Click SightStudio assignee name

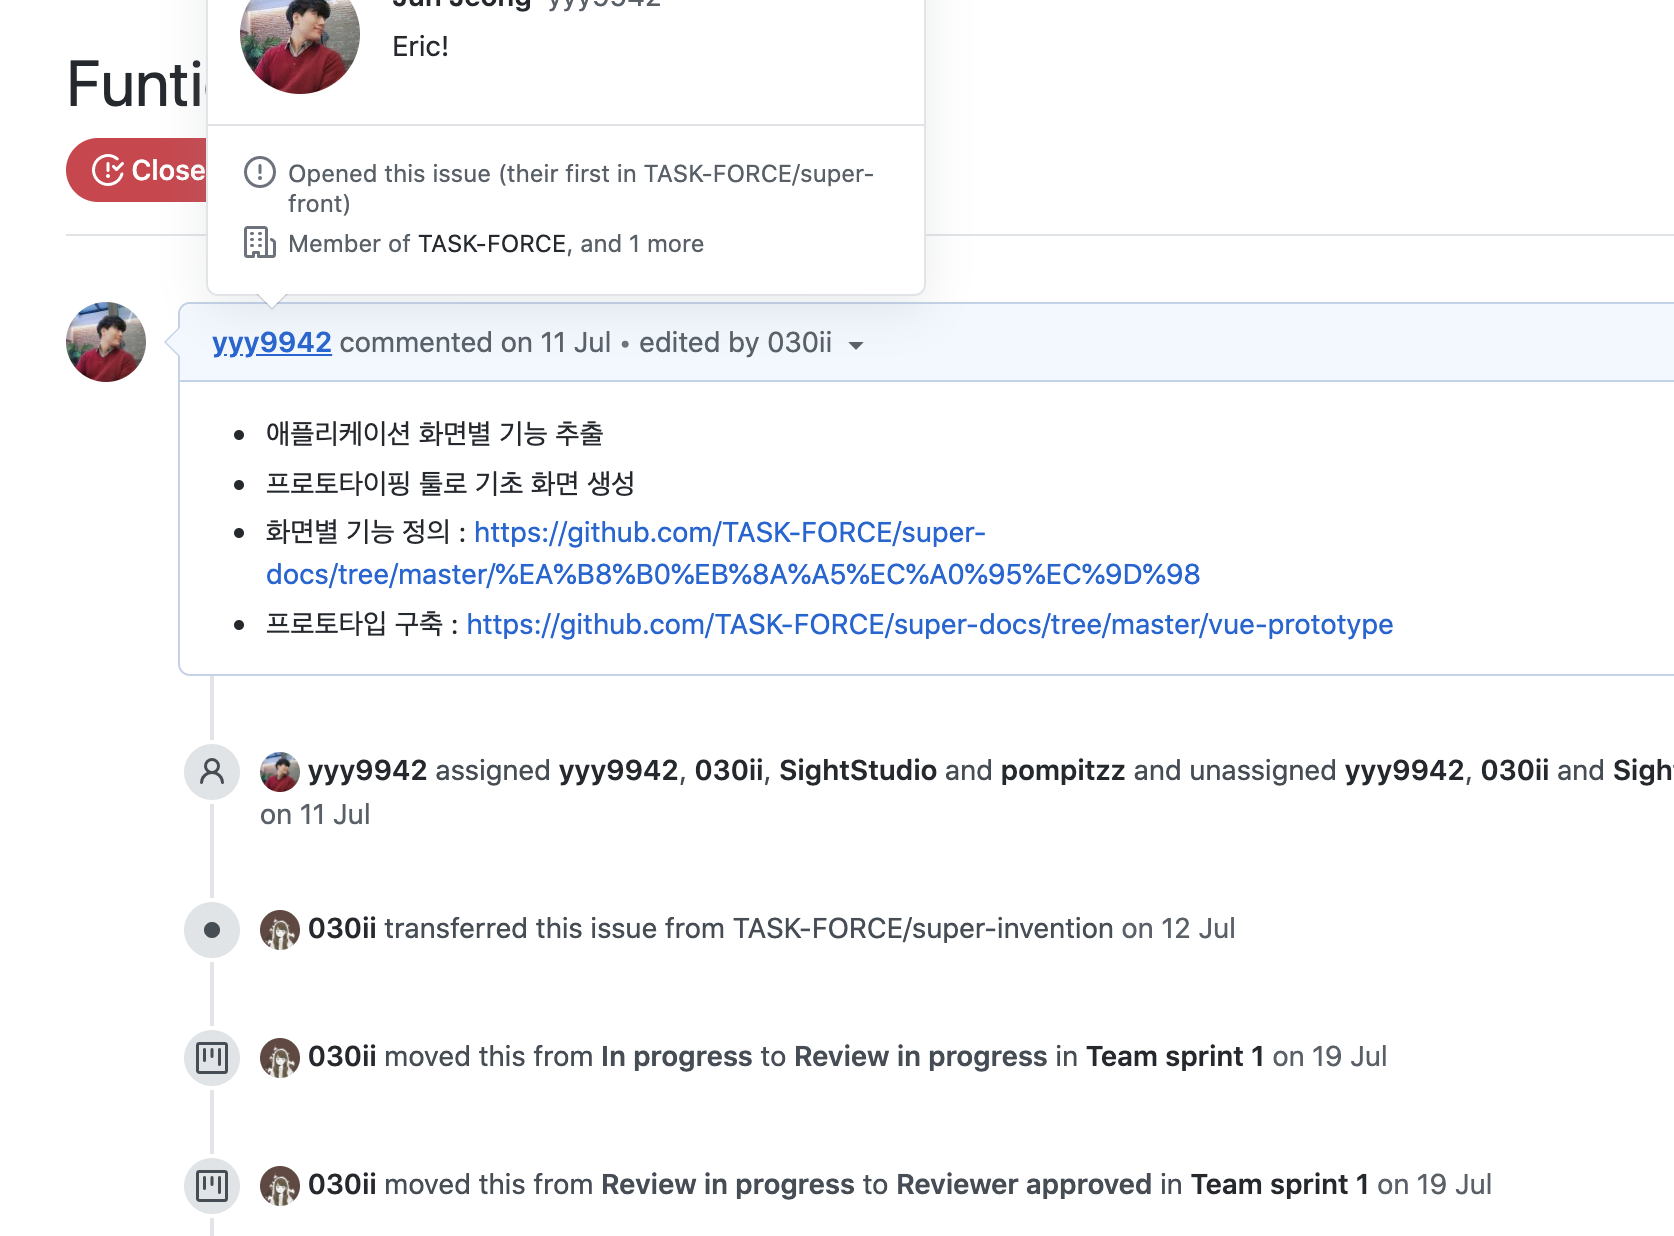click(858, 770)
